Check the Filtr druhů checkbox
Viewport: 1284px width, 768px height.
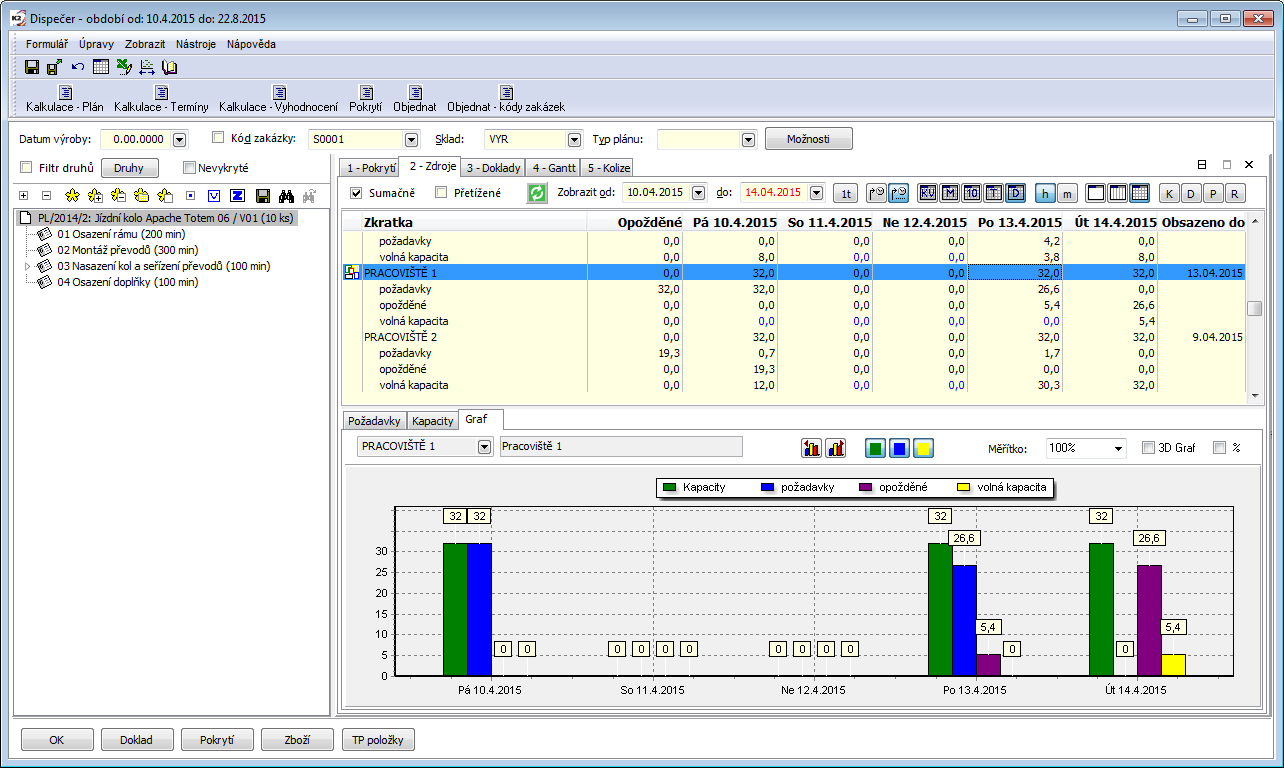click(27, 168)
